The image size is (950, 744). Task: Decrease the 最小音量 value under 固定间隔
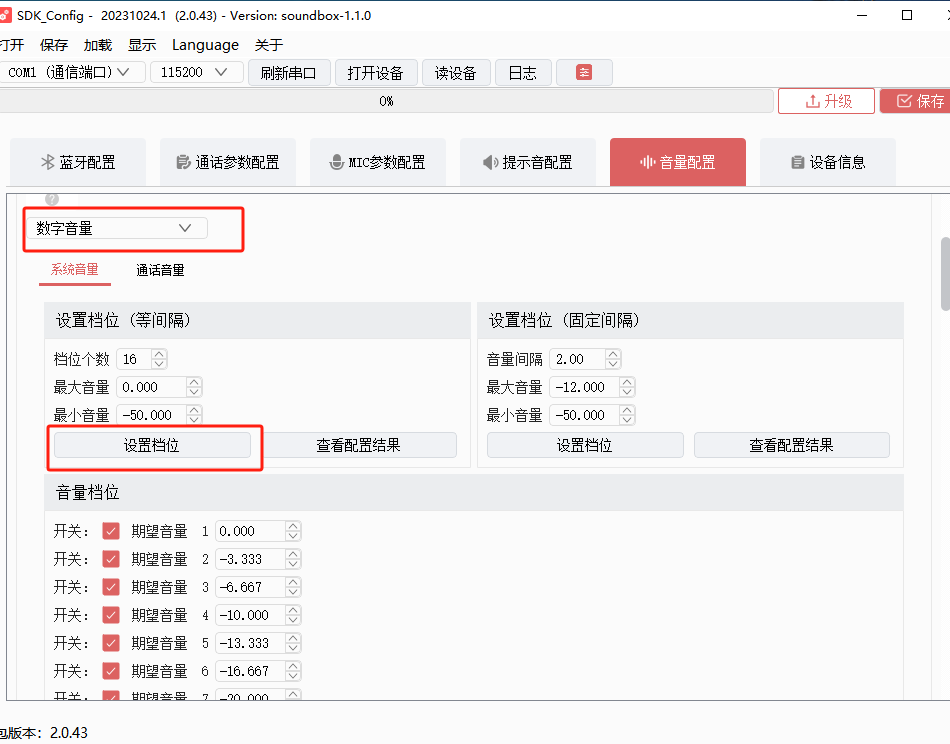[627, 420]
